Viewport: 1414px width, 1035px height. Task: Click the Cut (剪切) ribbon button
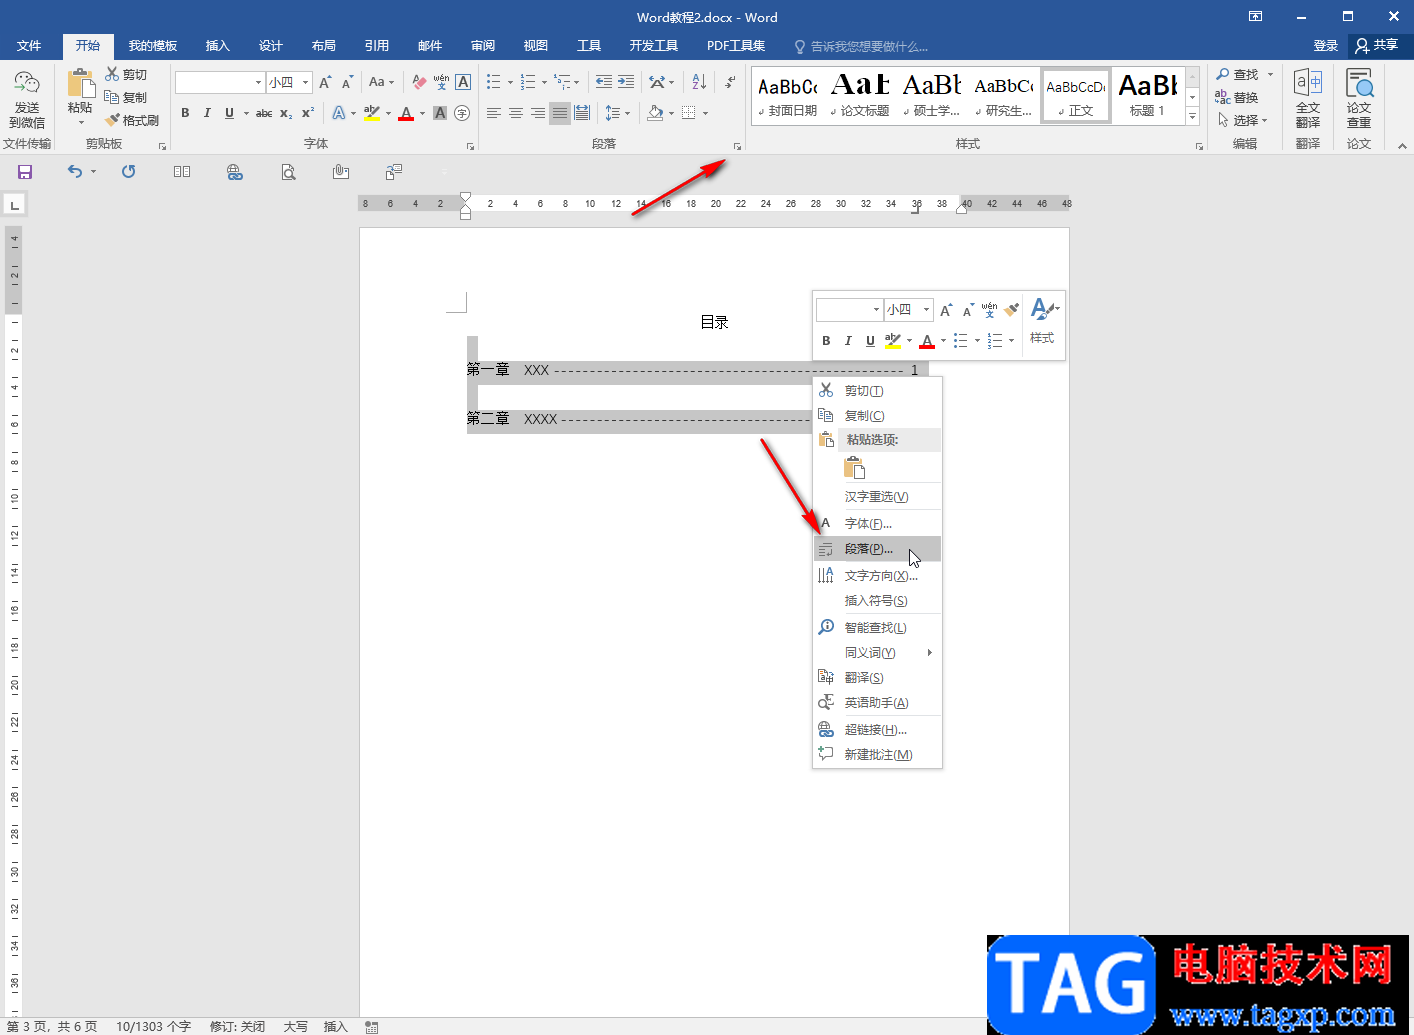click(x=126, y=75)
